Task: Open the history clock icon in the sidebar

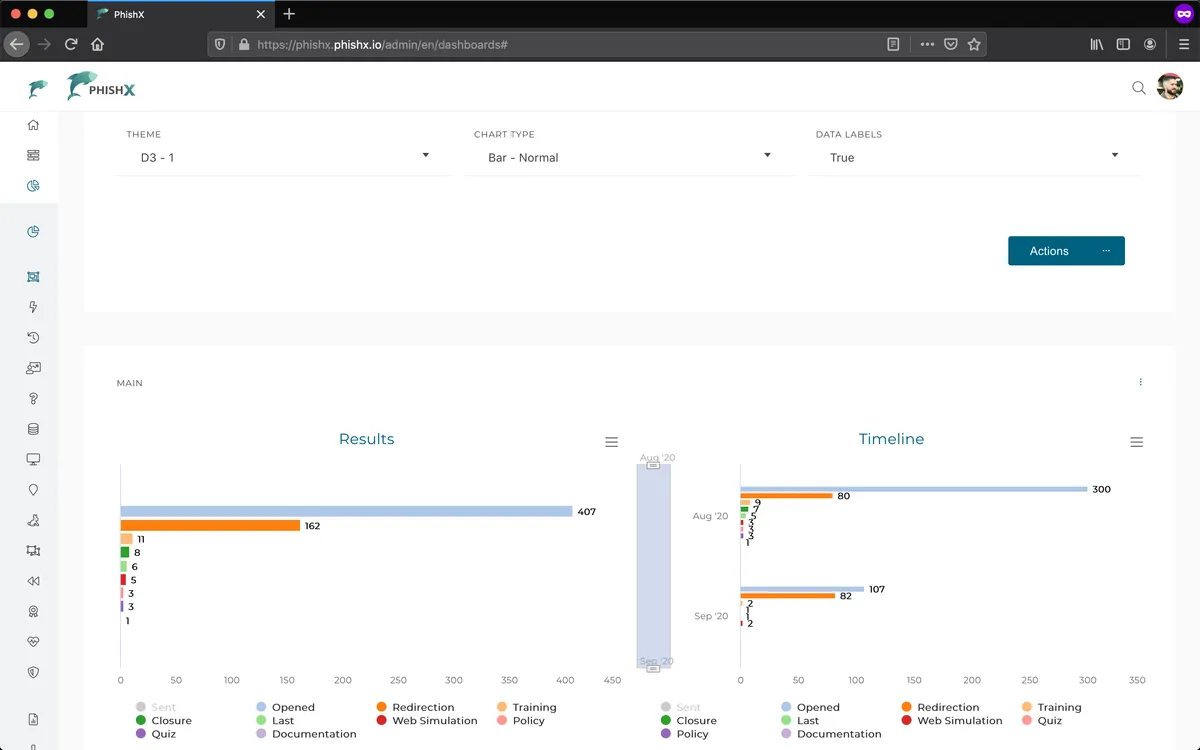Action: (x=33, y=337)
